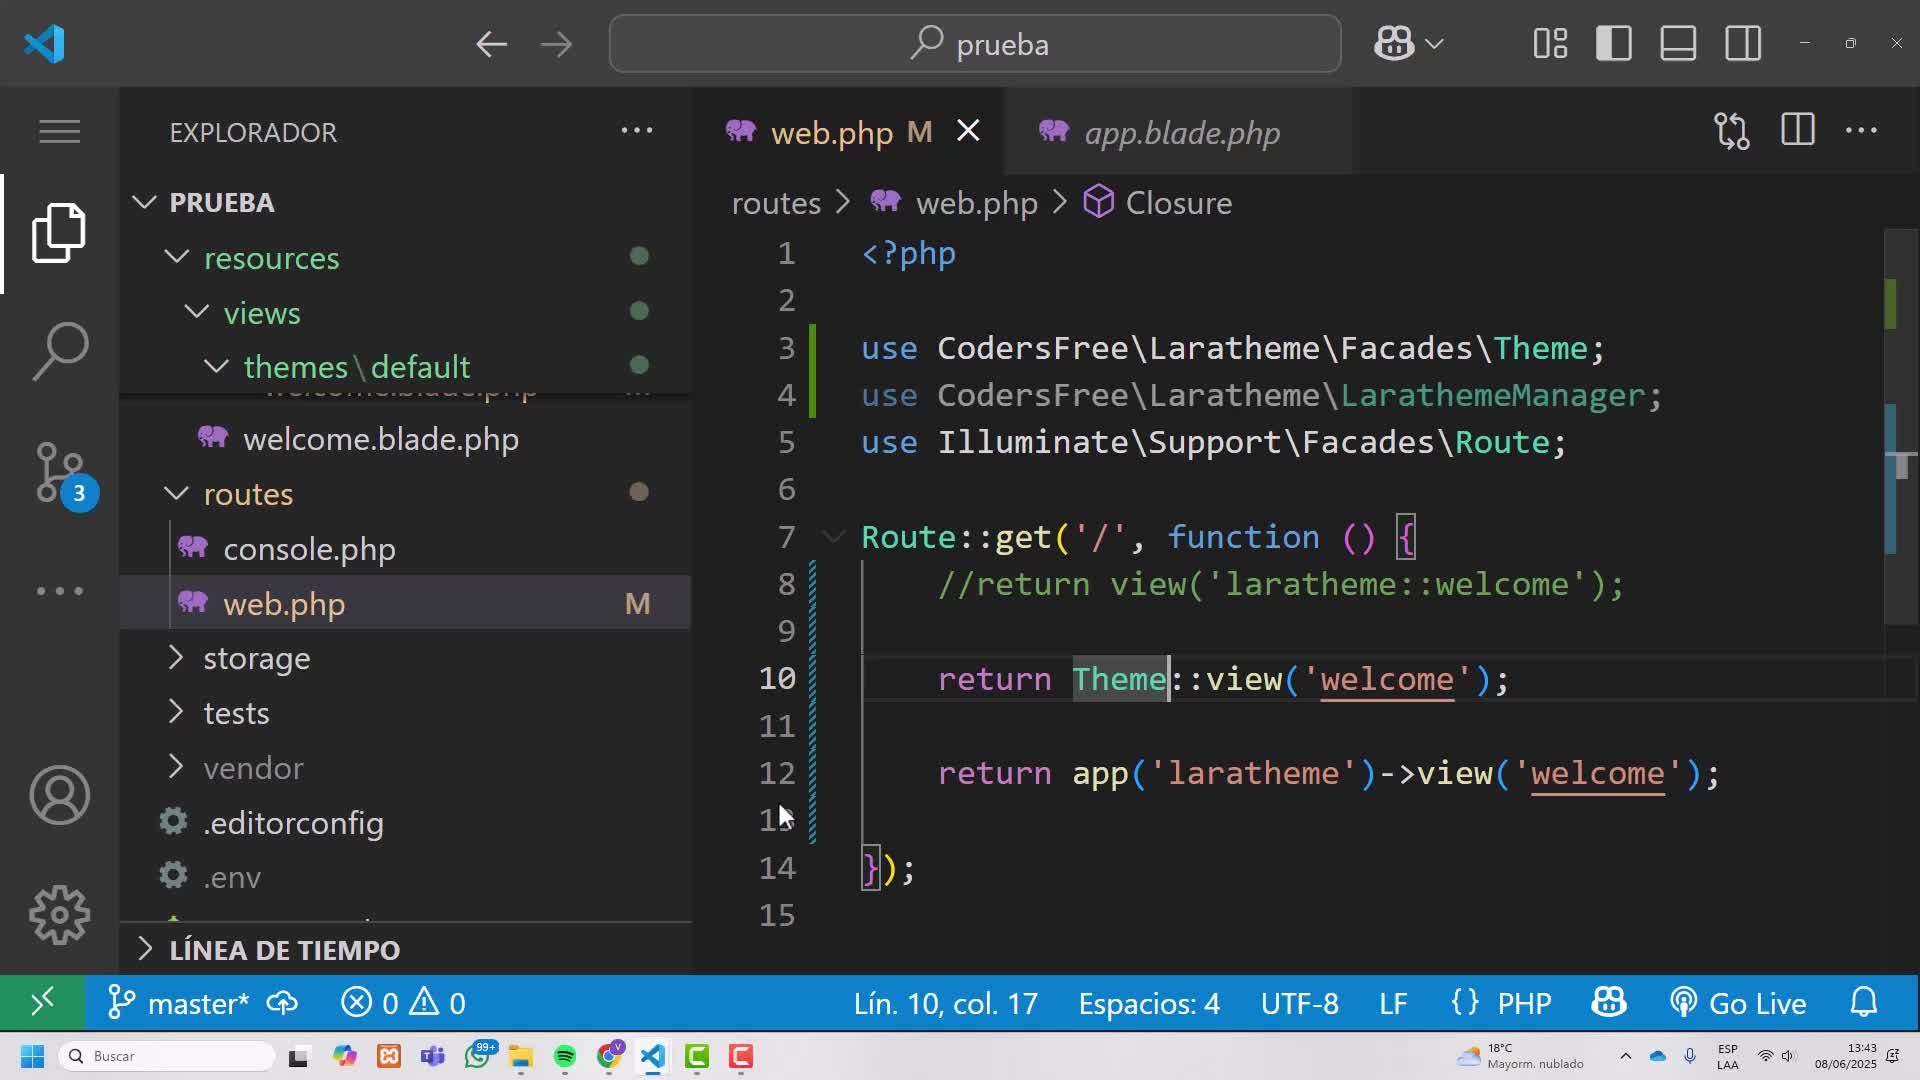Open WhatsApp from the taskbar
Screen dimensions: 1920x1080
[478, 1056]
